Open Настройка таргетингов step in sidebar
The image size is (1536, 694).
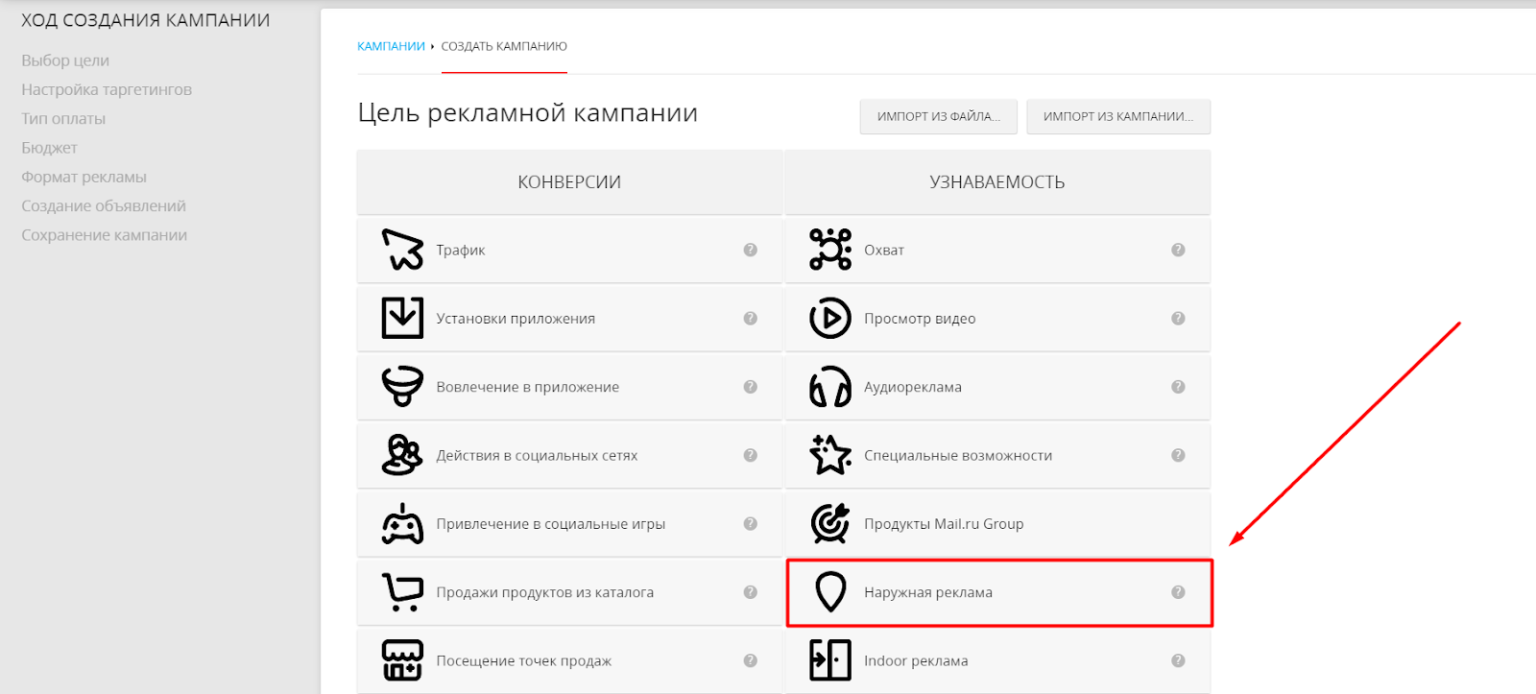click(107, 90)
